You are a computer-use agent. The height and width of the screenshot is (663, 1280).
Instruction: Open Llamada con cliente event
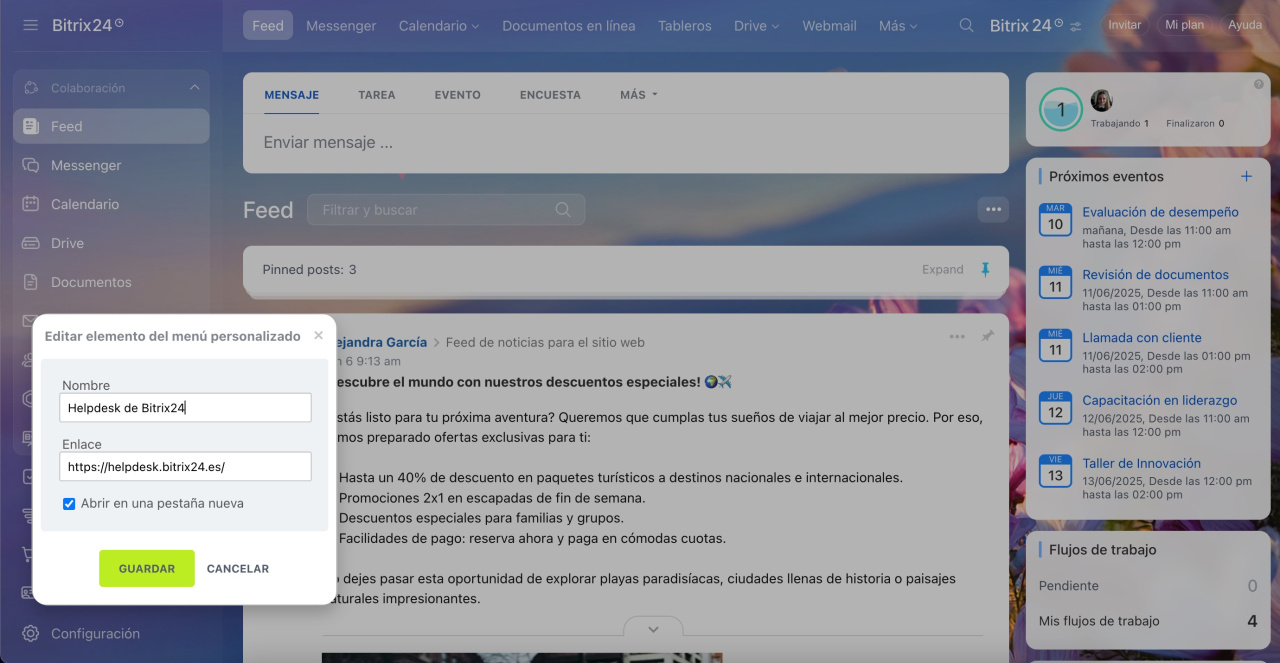click(1142, 338)
